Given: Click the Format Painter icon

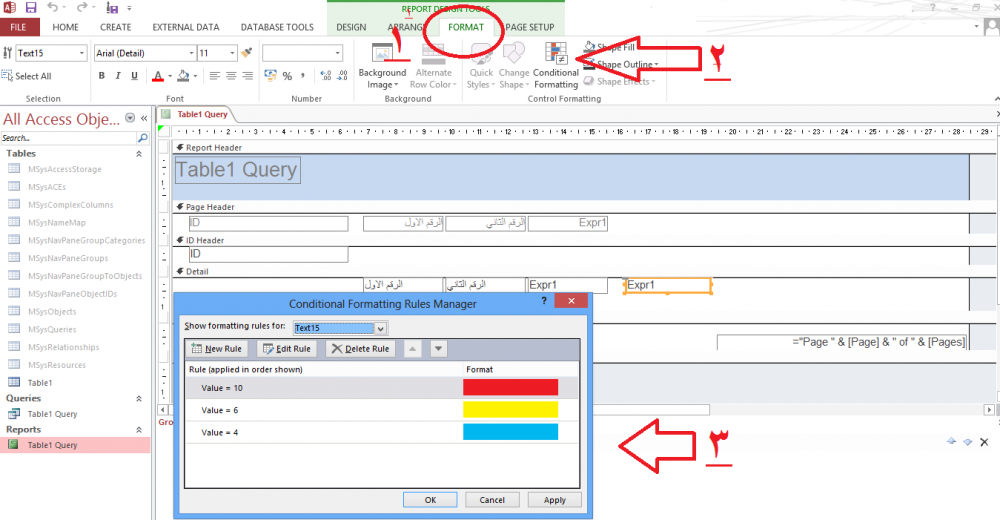Looking at the screenshot, I should coord(247,53).
